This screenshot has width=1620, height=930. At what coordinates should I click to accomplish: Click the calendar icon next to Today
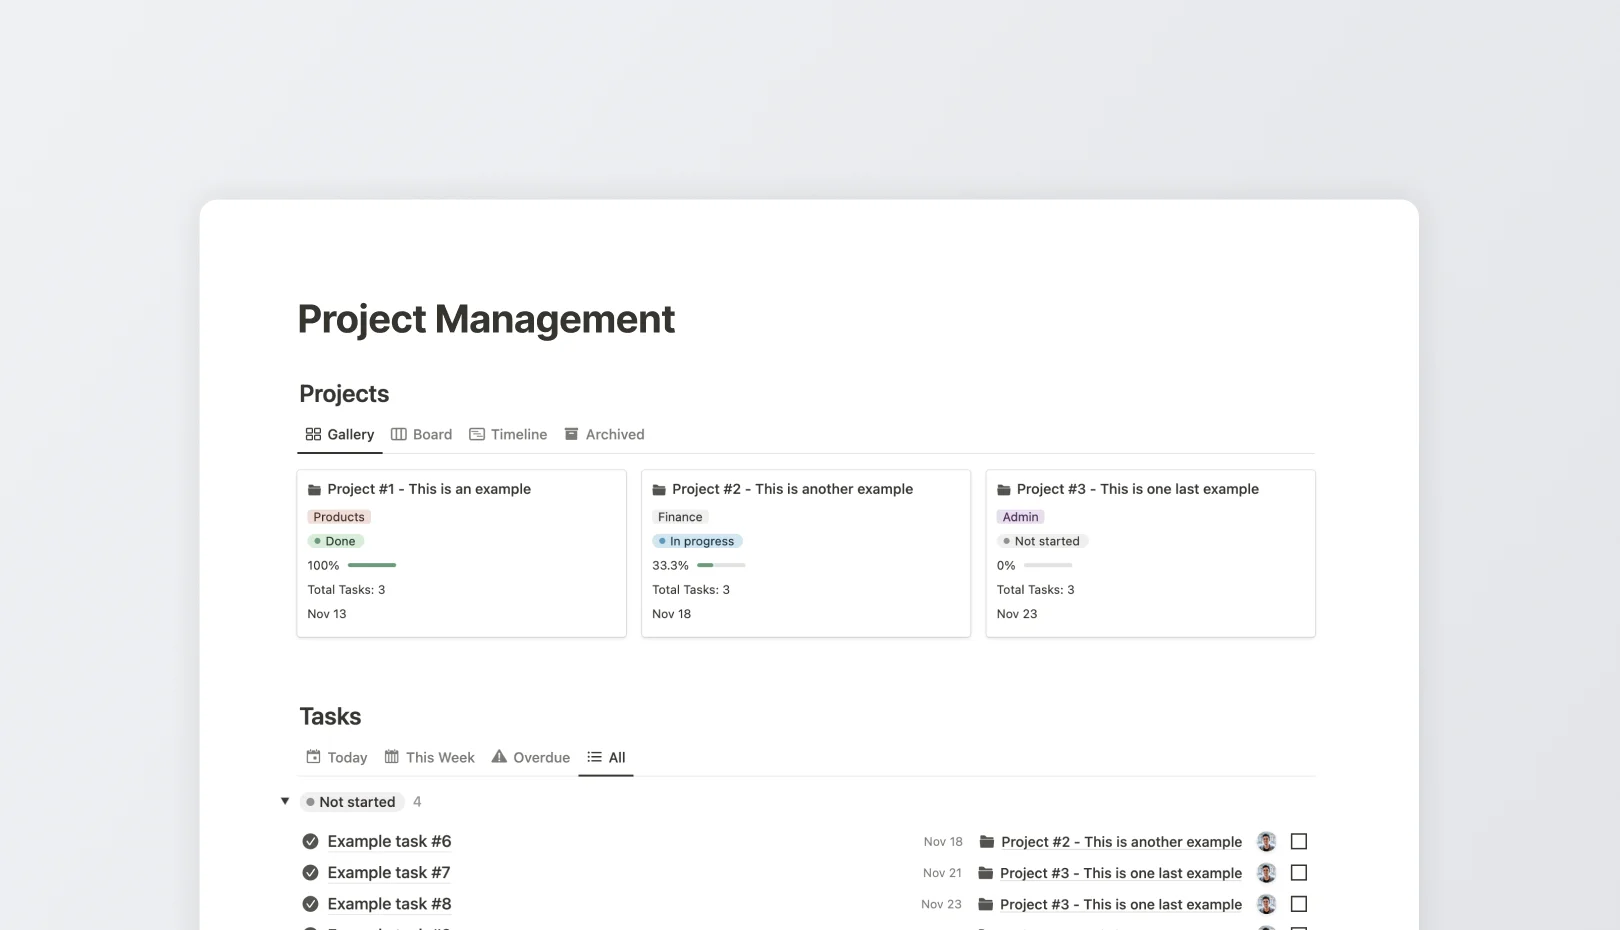[x=313, y=757]
